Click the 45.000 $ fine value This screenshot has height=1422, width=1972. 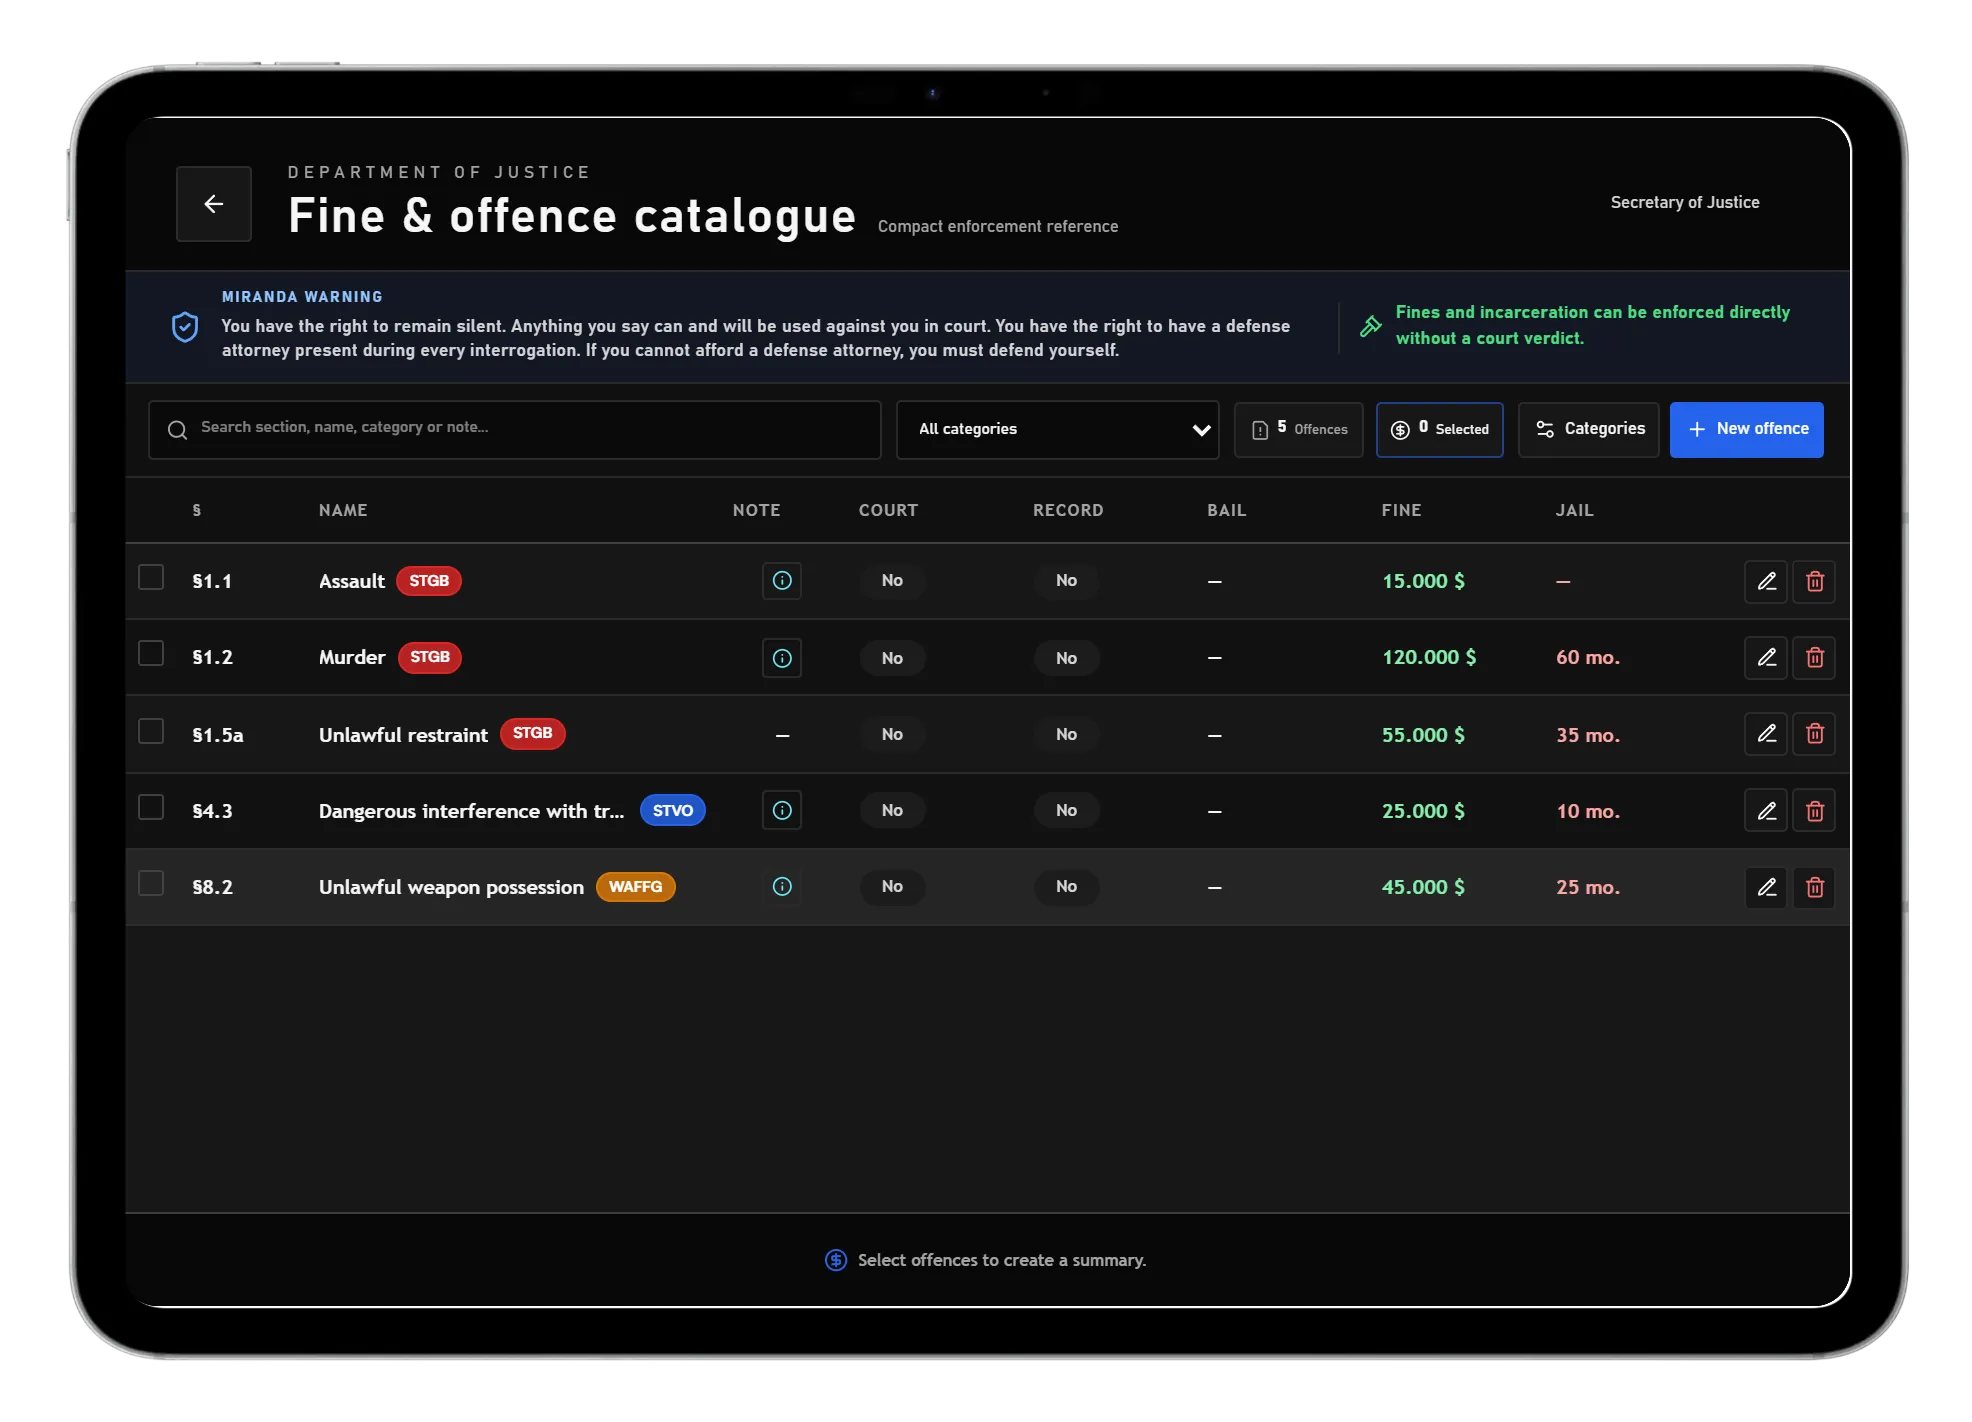(1422, 887)
